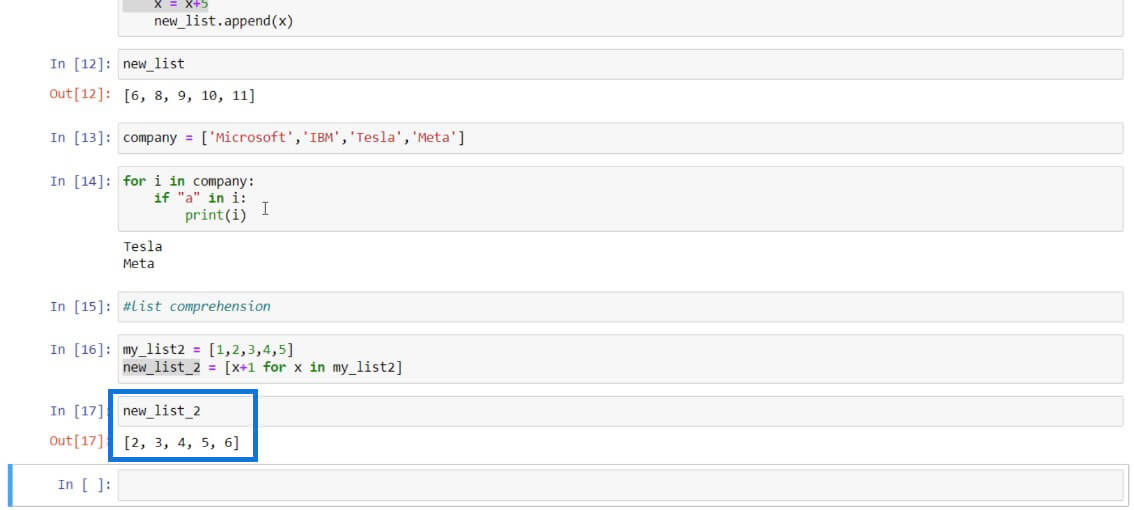The width and height of the screenshot is (1134, 510).
Task: Click the my_list2 = [1,2,3,4,5] line
Action: click(208, 350)
